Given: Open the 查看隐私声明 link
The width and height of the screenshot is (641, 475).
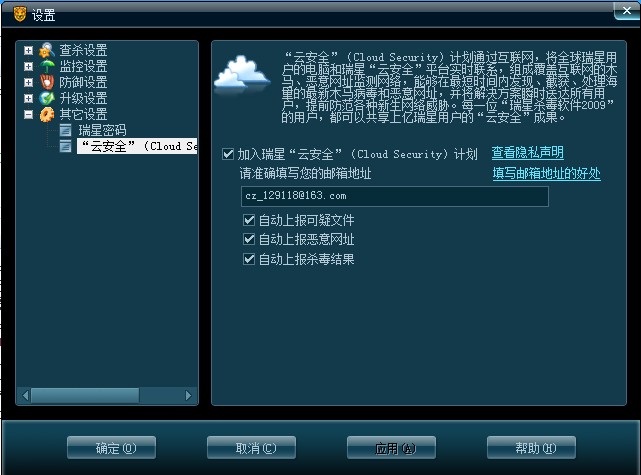Looking at the screenshot, I should [x=527, y=153].
